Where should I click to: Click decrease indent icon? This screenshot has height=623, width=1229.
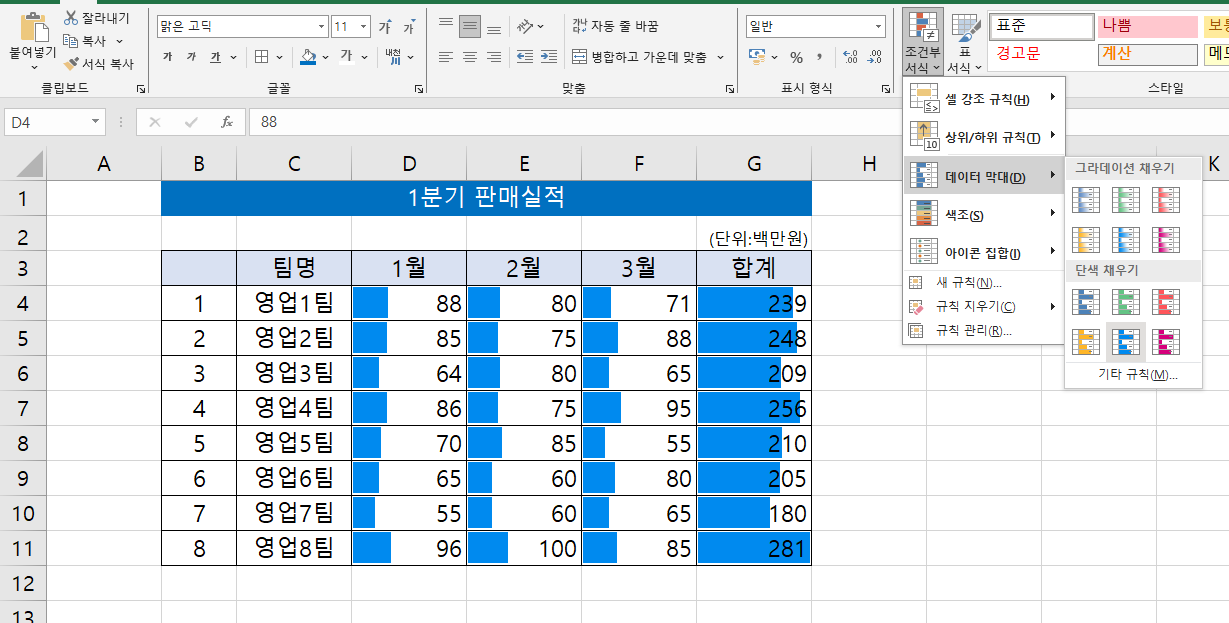tap(523, 57)
